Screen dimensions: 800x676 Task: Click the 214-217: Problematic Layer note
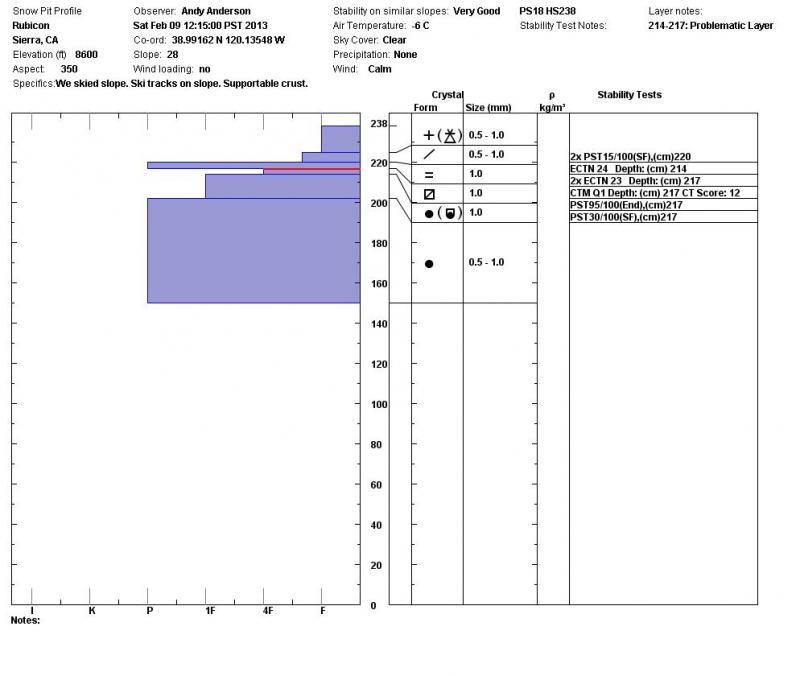coord(710,26)
